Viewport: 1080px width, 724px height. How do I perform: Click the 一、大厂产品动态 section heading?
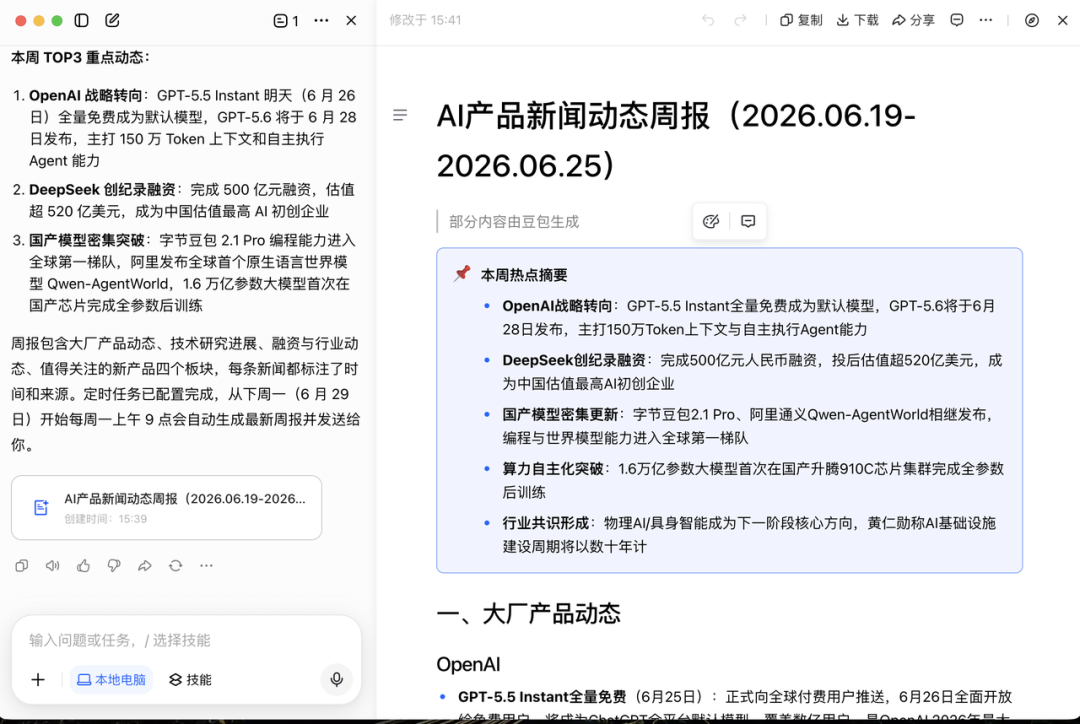click(528, 614)
